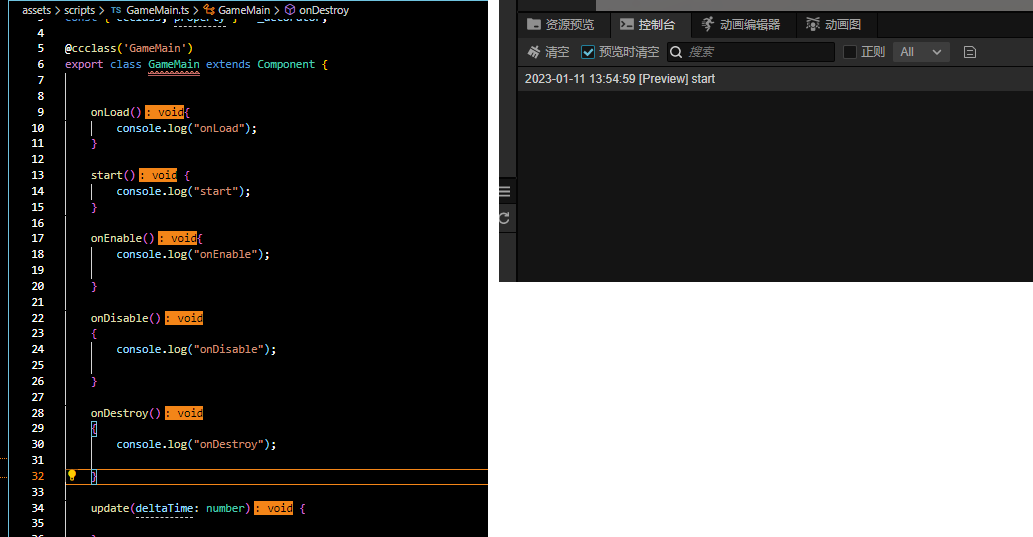The width and height of the screenshot is (1033, 537).
Task: Click the onLoad method name on line 9
Action: pos(110,112)
